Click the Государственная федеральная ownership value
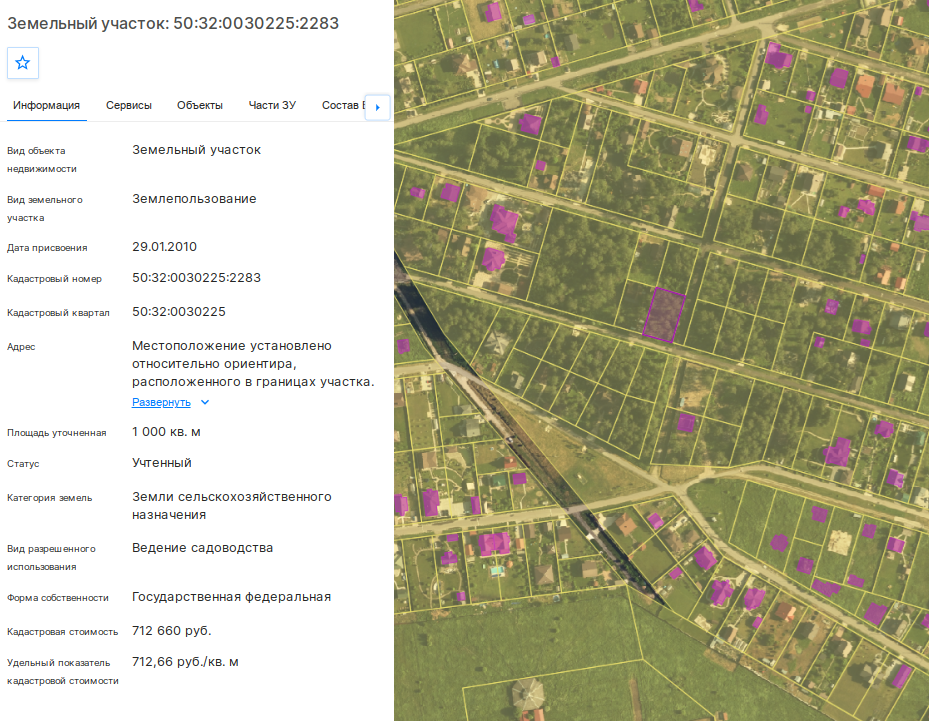929x721 pixels. tap(231, 597)
